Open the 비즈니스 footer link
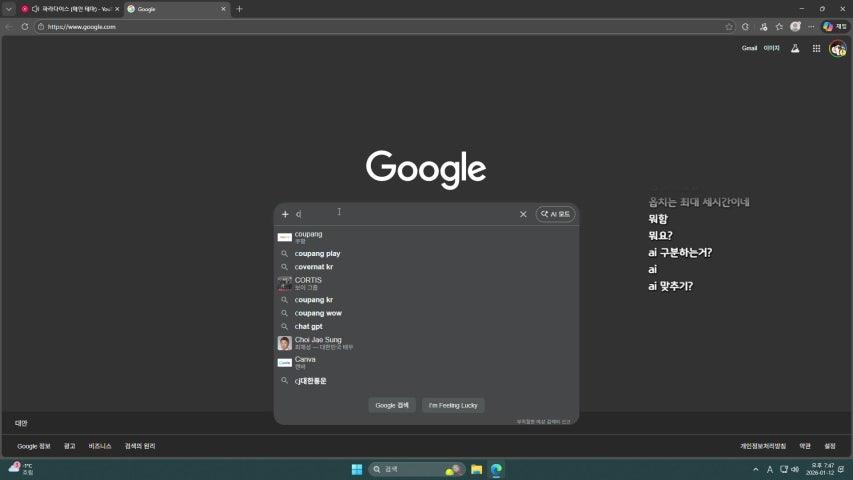853x480 pixels. tap(100, 446)
